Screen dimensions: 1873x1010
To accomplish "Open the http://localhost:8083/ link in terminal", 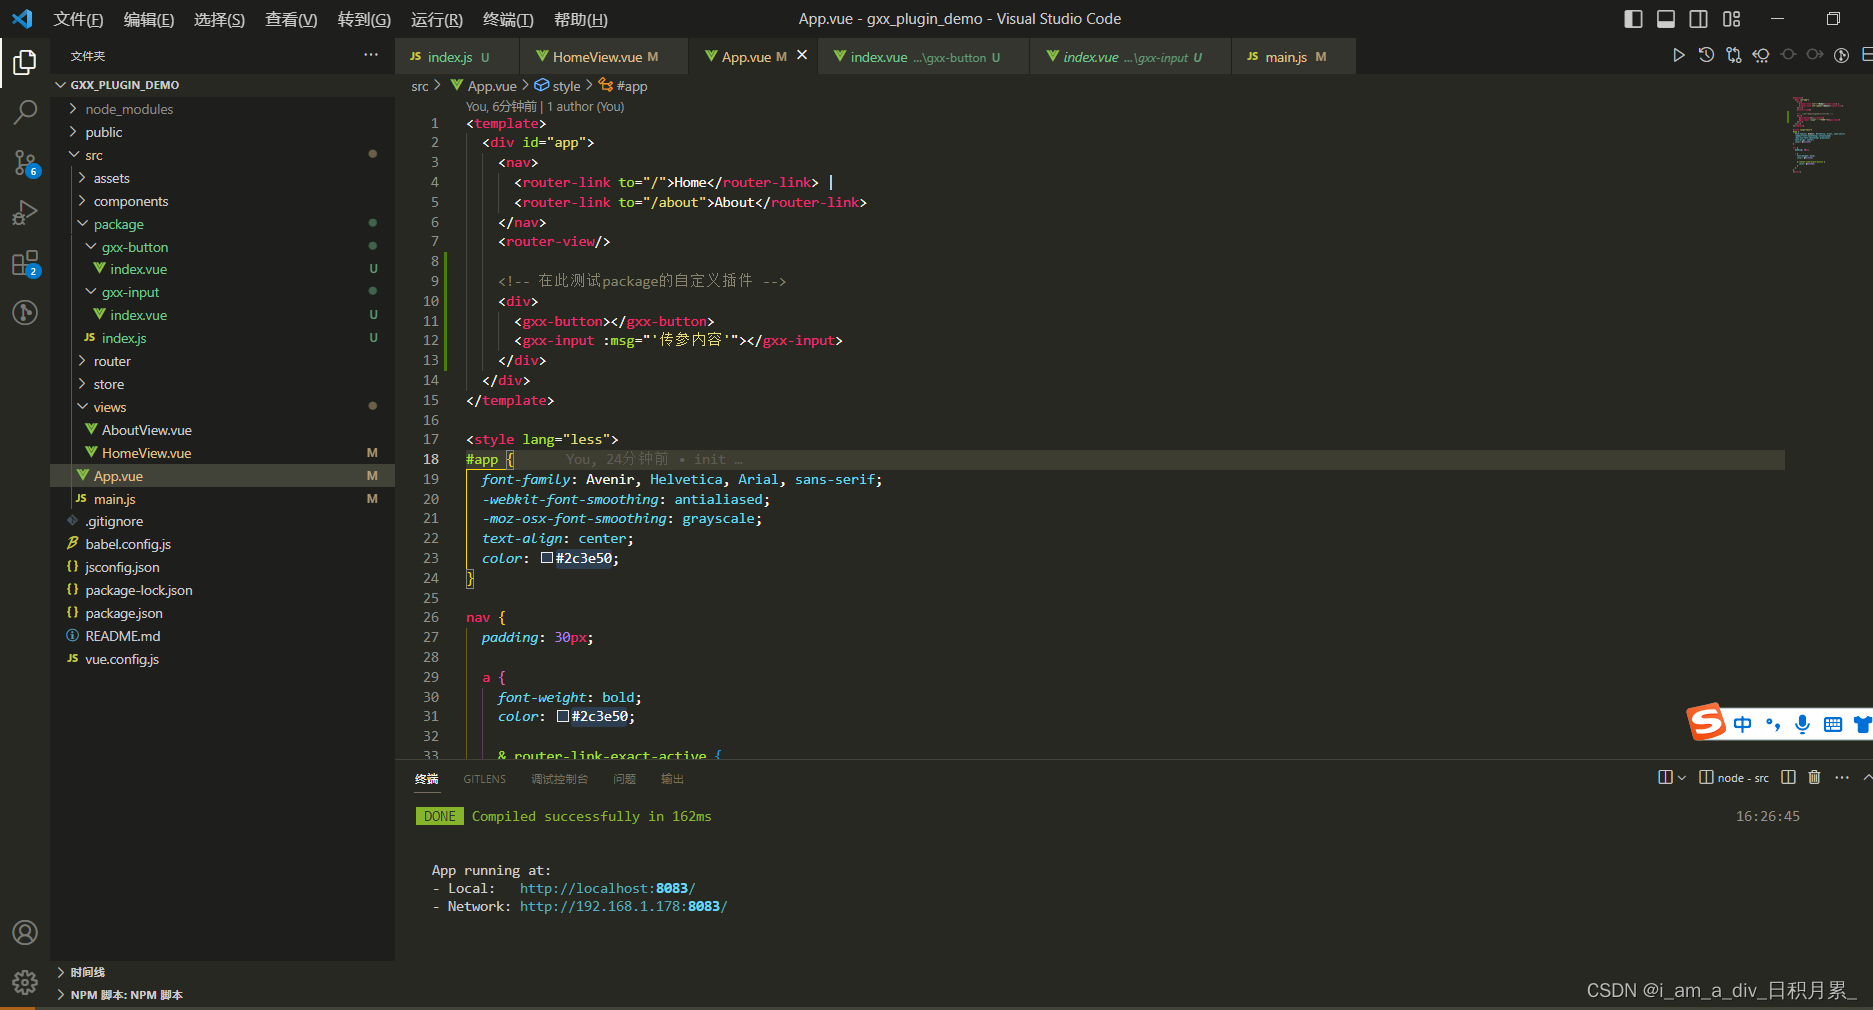I will click(x=608, y=888).
